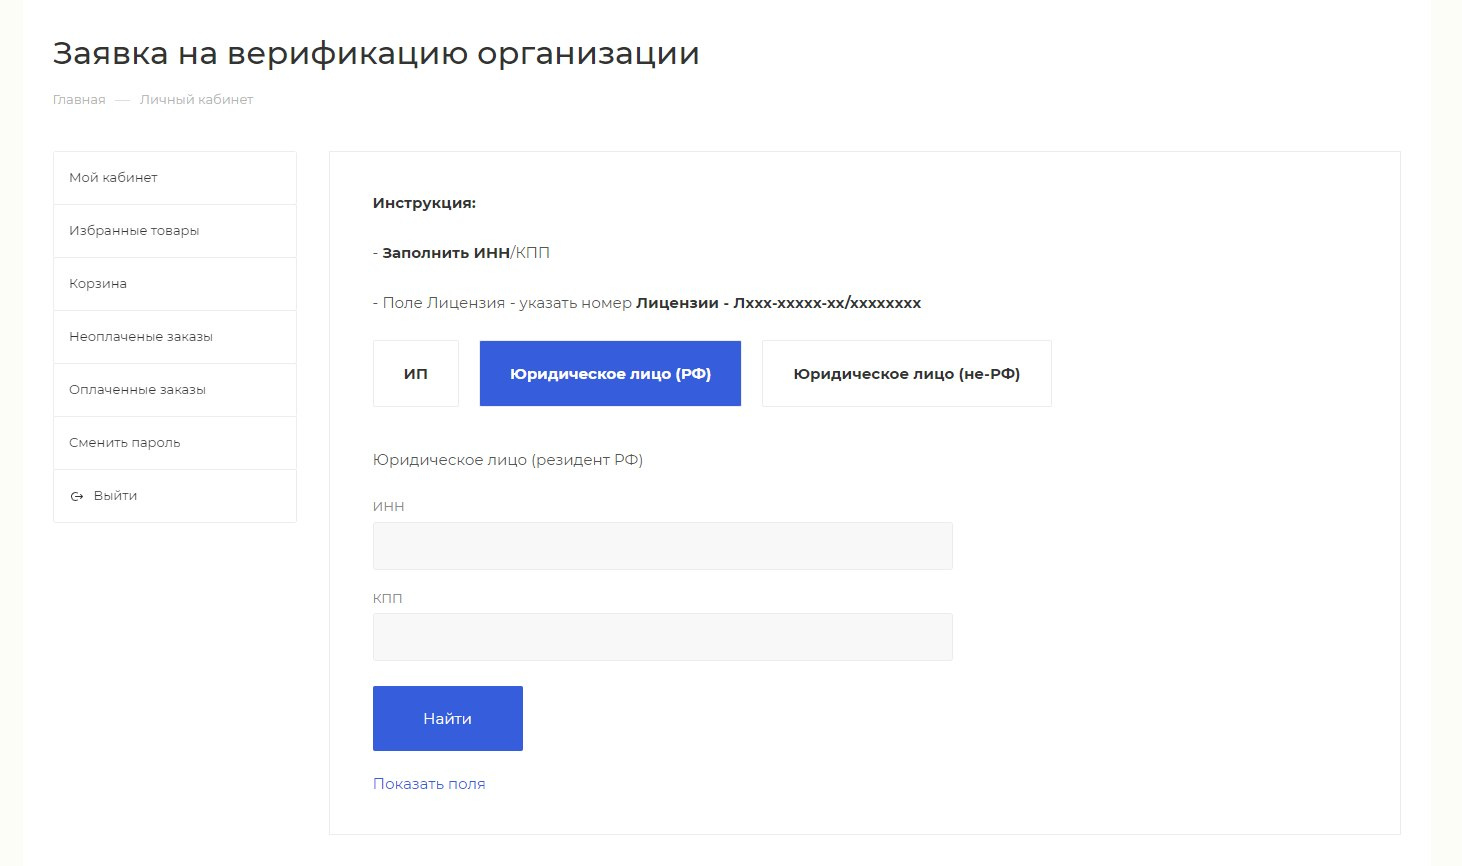Go to Главная breadcrumb link
The image size is (1462, 866).
click(x=79, y=100)
